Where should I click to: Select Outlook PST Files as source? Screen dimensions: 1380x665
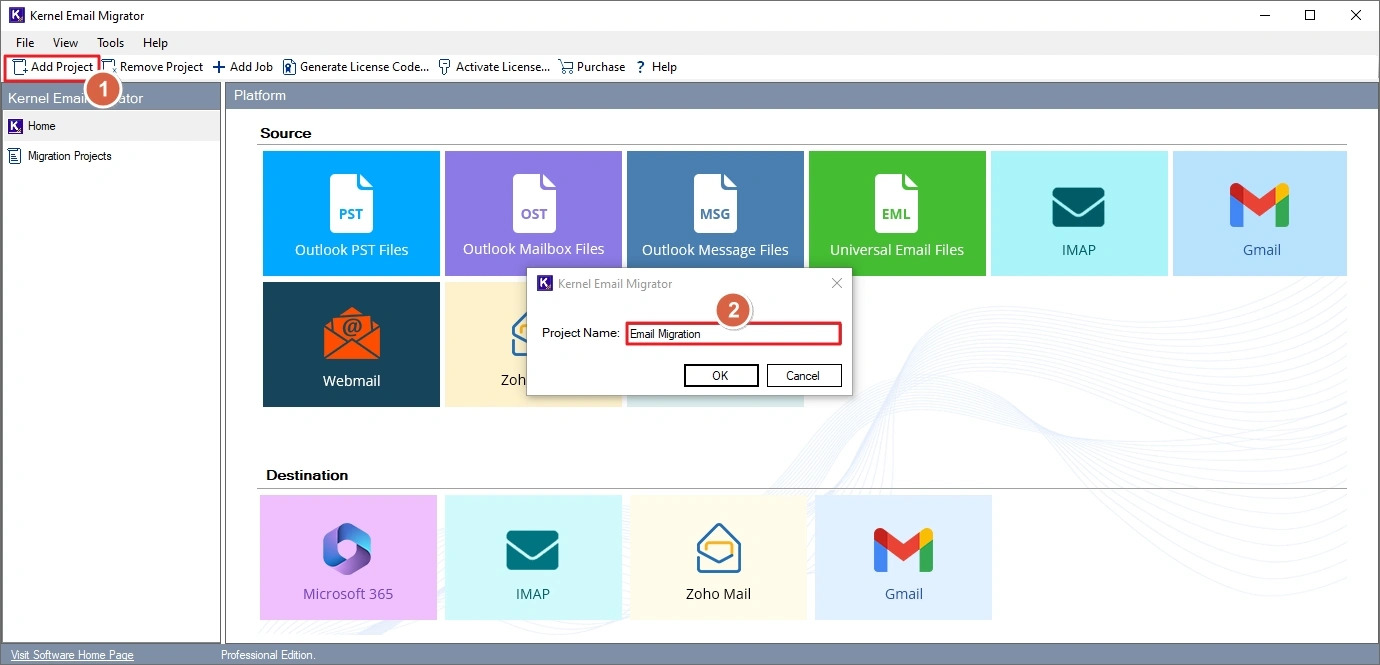click(x=350, y=213)
